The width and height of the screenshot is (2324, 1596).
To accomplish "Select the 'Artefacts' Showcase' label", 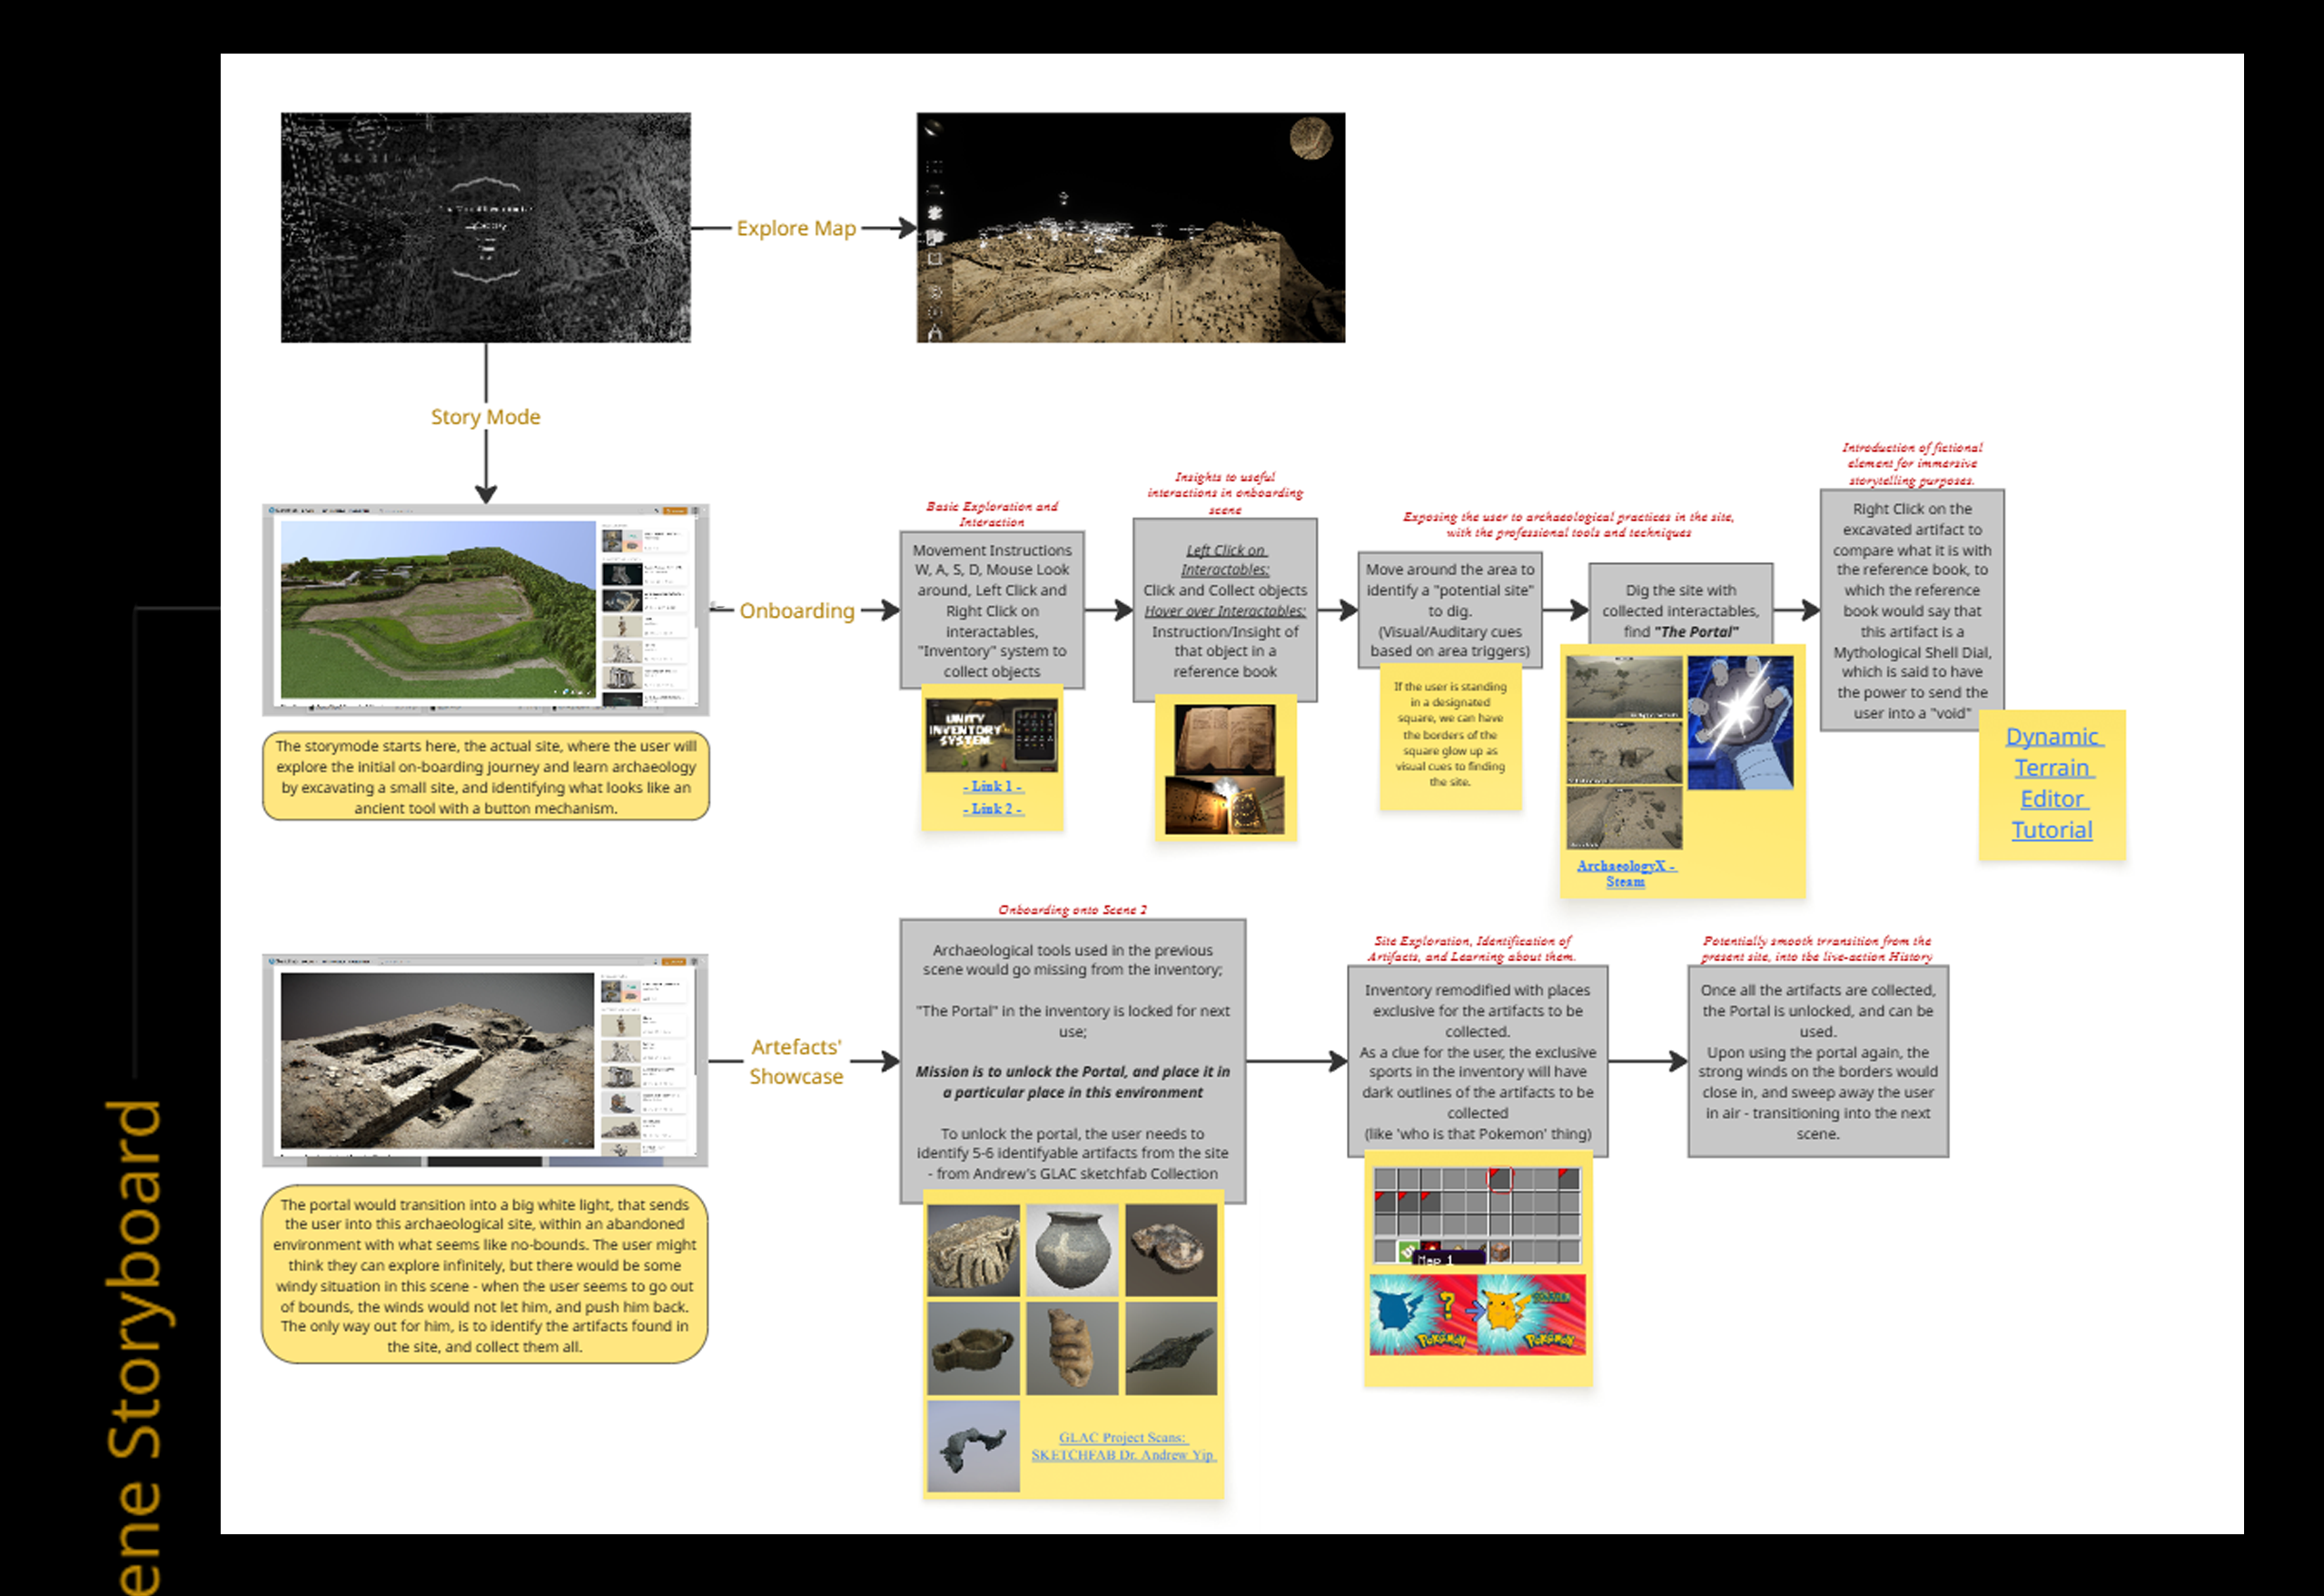I will (796, 1061).
